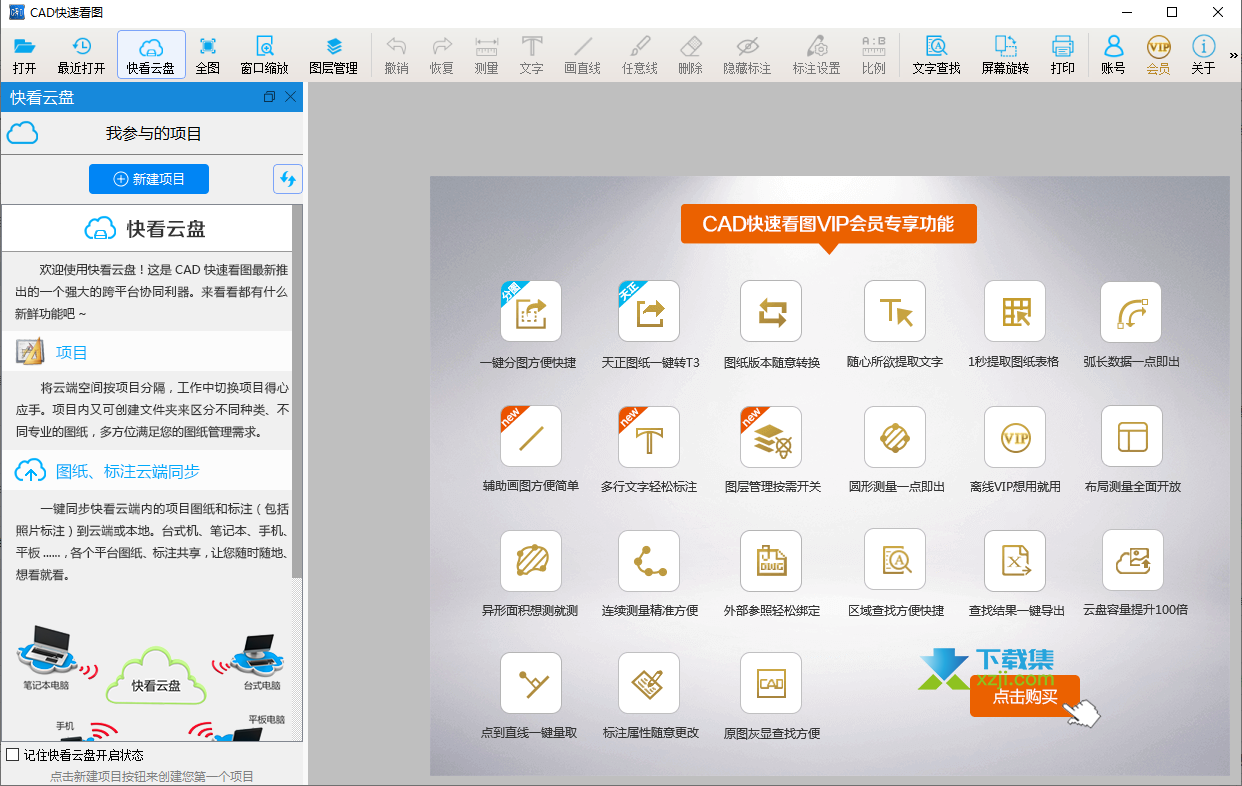
Task: Click the 区域查找方便快捷 feature icon
Action: click(895, 560)
